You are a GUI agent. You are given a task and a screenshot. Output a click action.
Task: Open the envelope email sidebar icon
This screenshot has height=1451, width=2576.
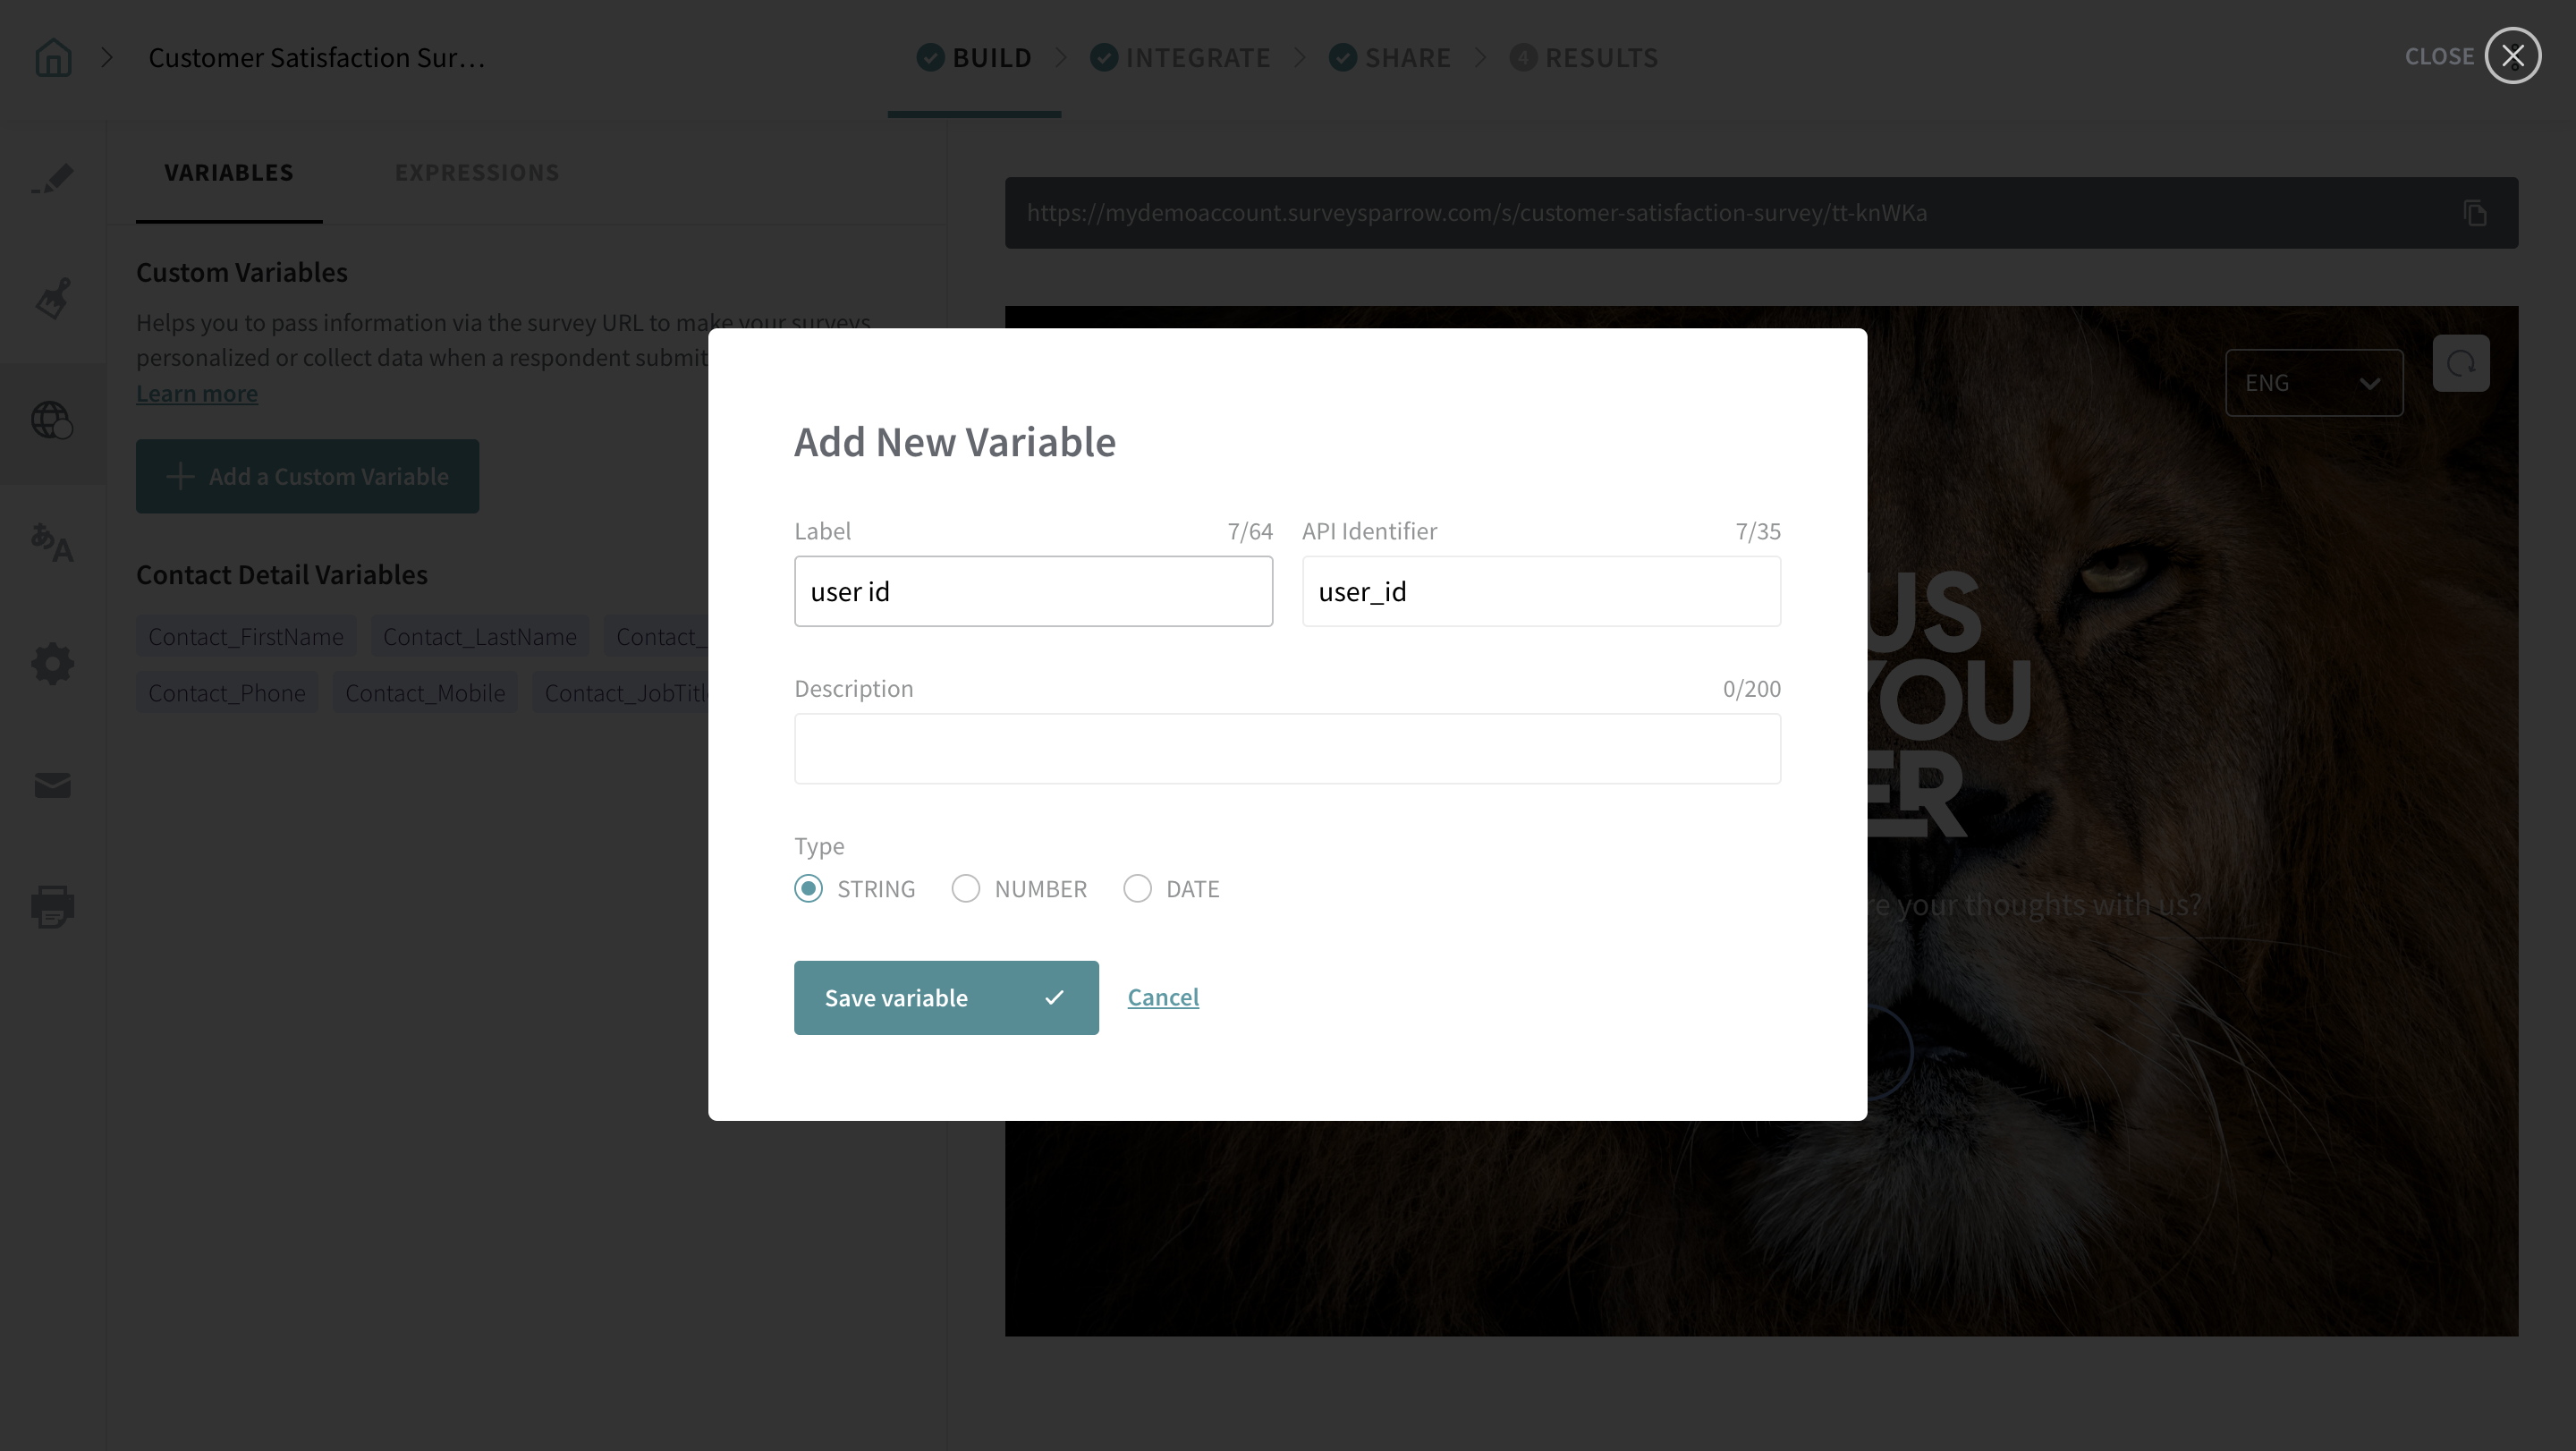point(53,785)
